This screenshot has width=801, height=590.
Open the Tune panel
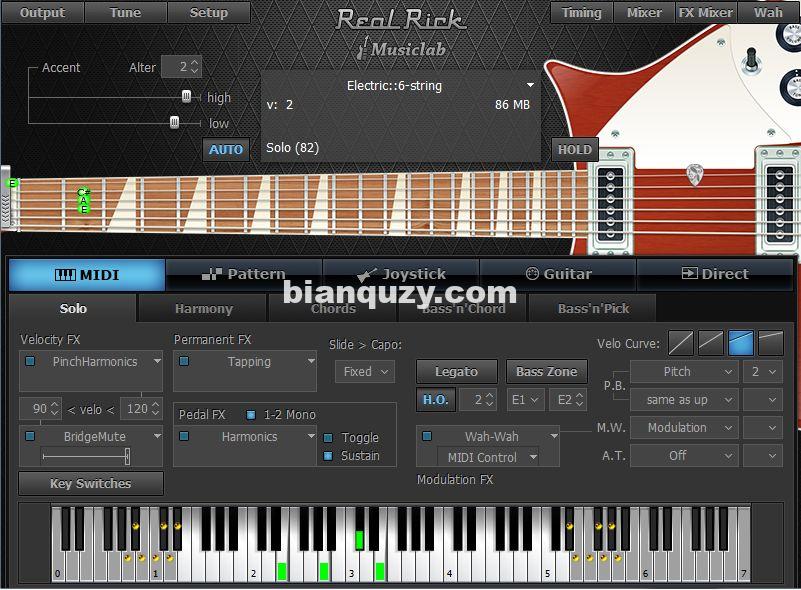tap(125, 12)
